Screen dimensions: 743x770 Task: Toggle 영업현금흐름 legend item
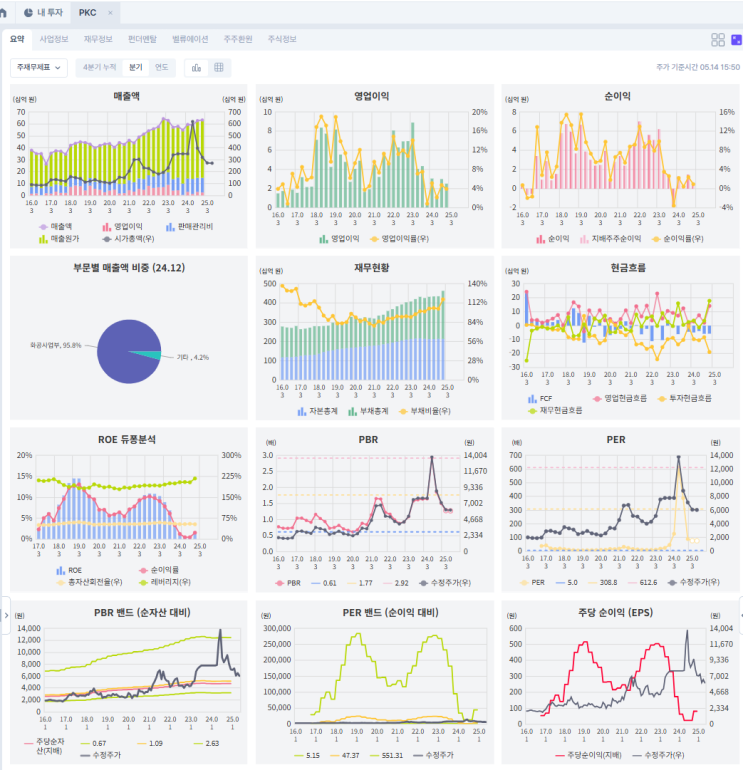(620, 398)
